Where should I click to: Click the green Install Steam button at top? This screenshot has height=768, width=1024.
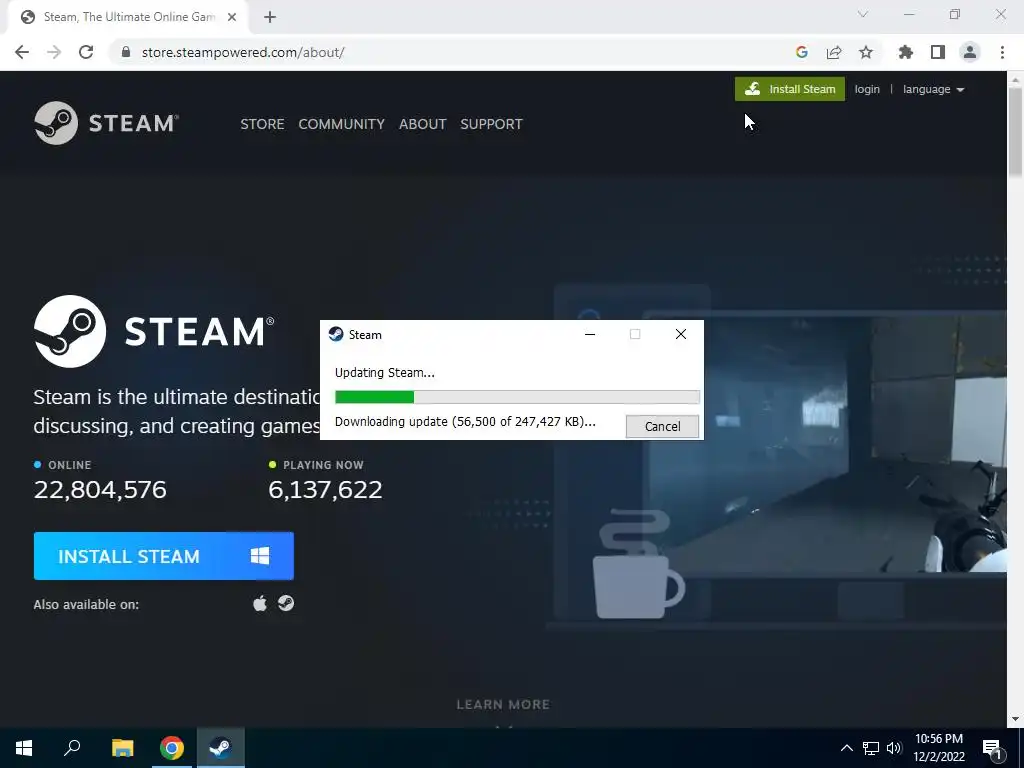click(x=790, y=89)
